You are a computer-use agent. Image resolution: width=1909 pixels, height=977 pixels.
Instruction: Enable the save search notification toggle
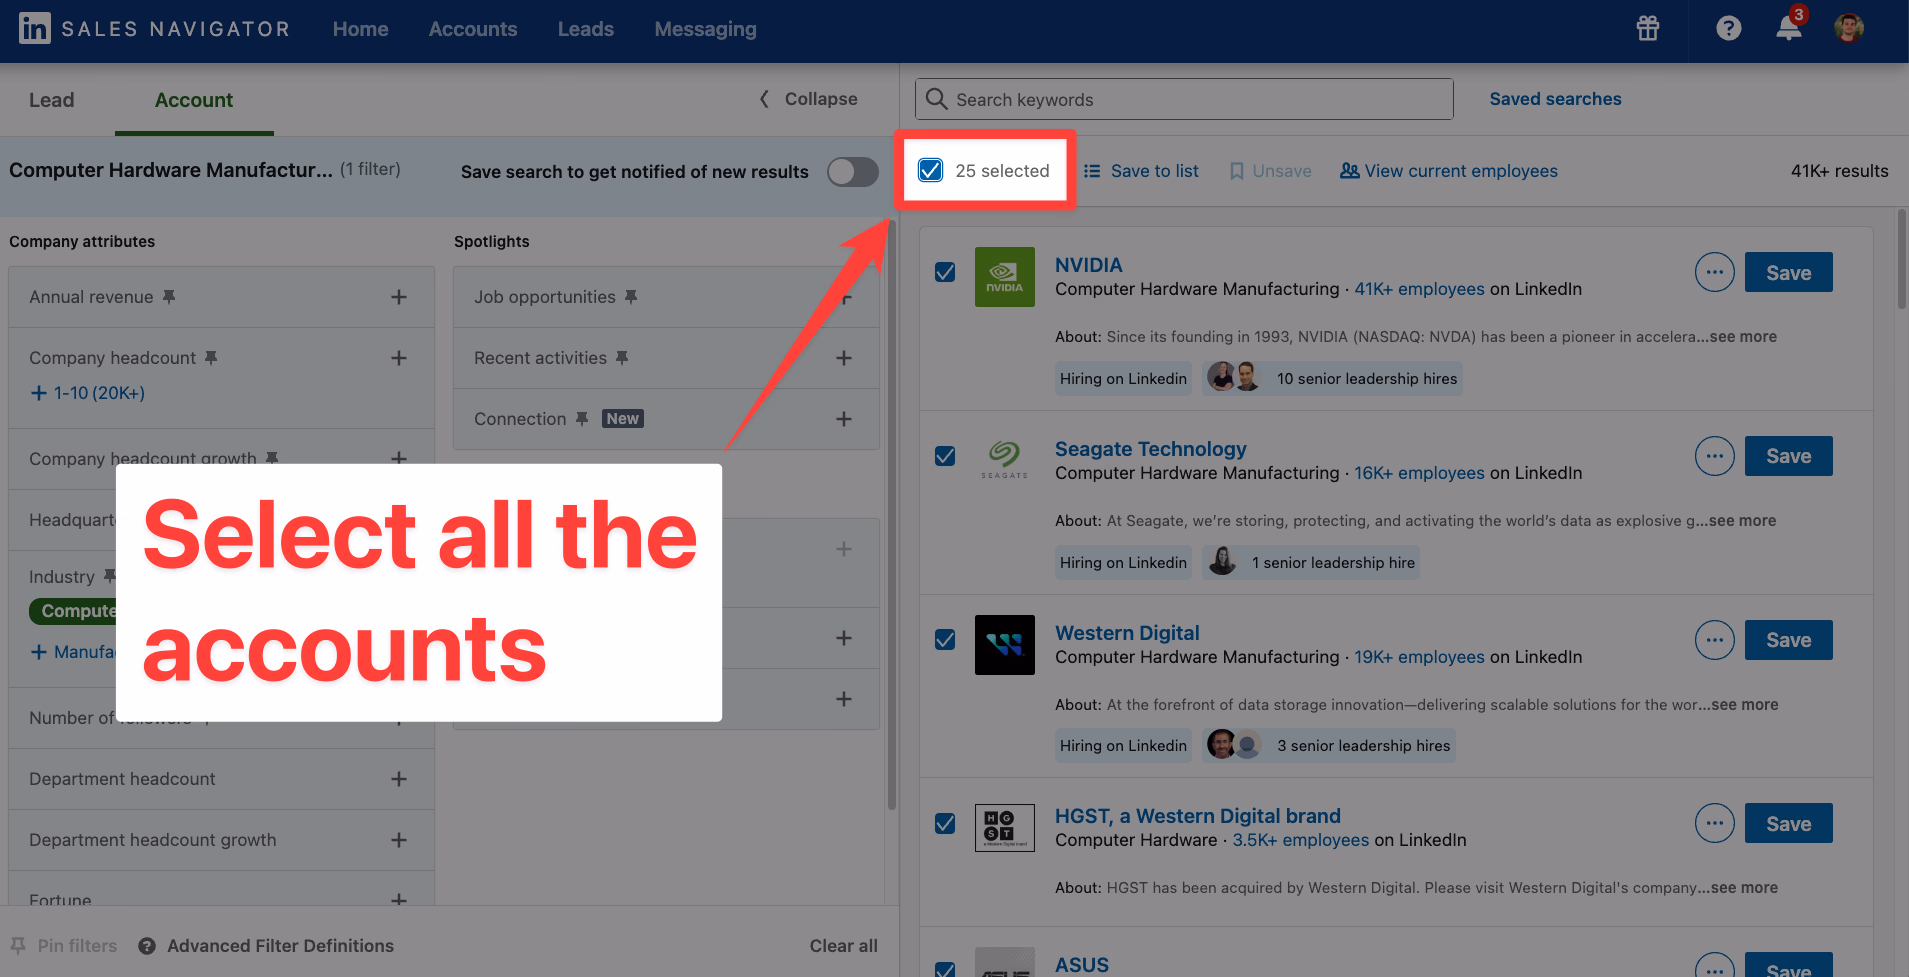852,172
